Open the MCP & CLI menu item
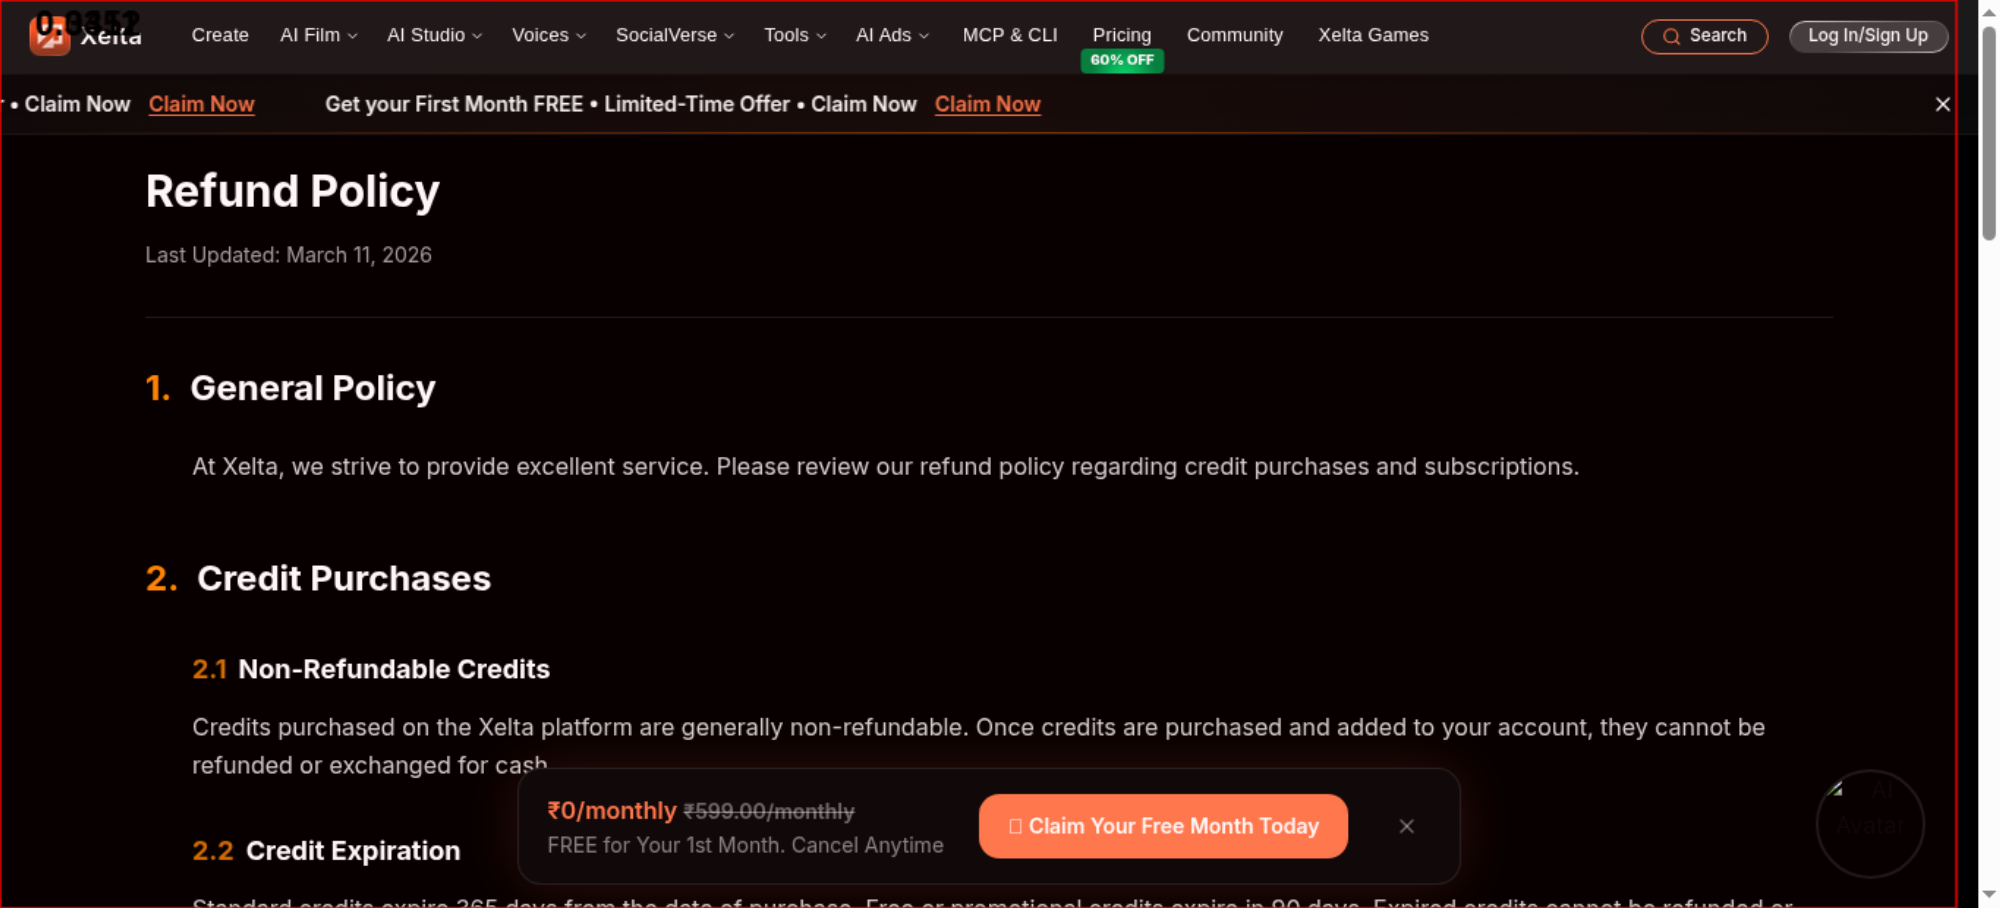 click(1010, 35)
